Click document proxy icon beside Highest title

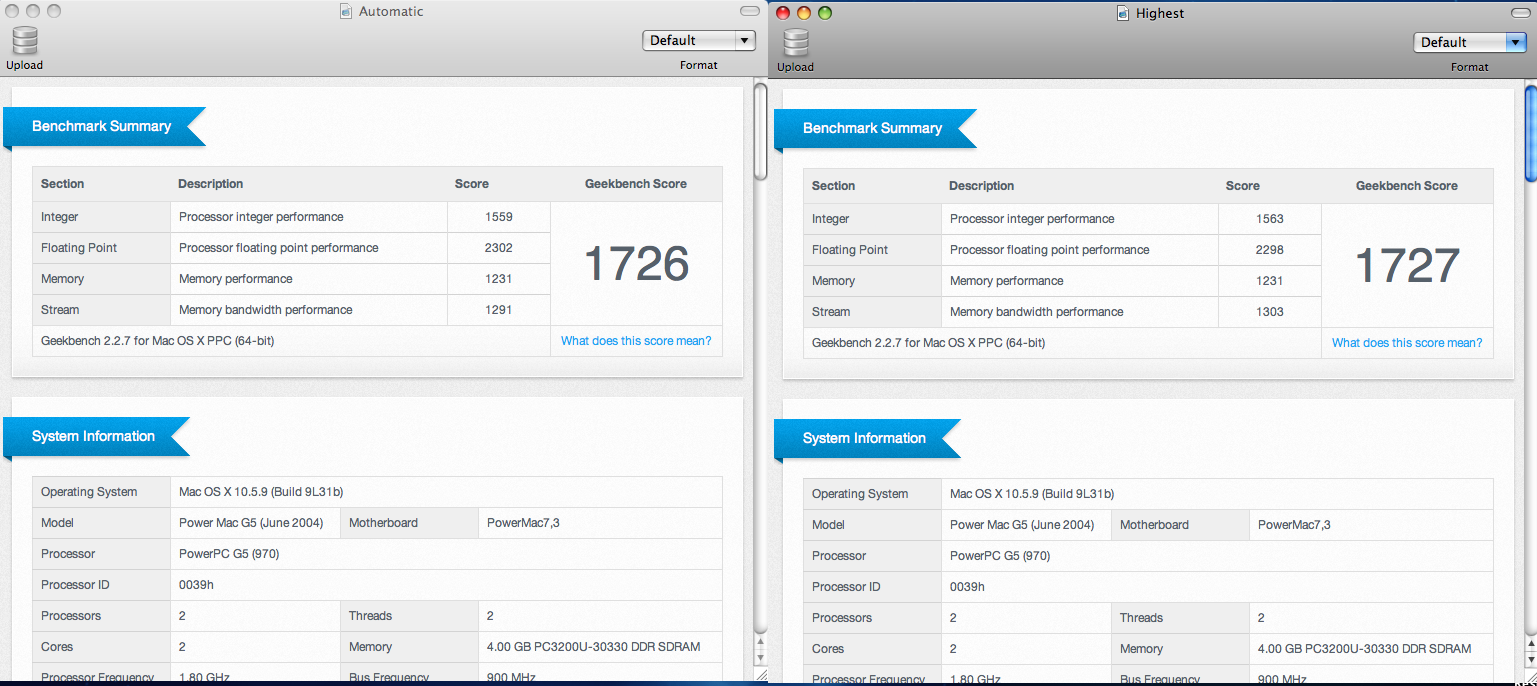1123,13
